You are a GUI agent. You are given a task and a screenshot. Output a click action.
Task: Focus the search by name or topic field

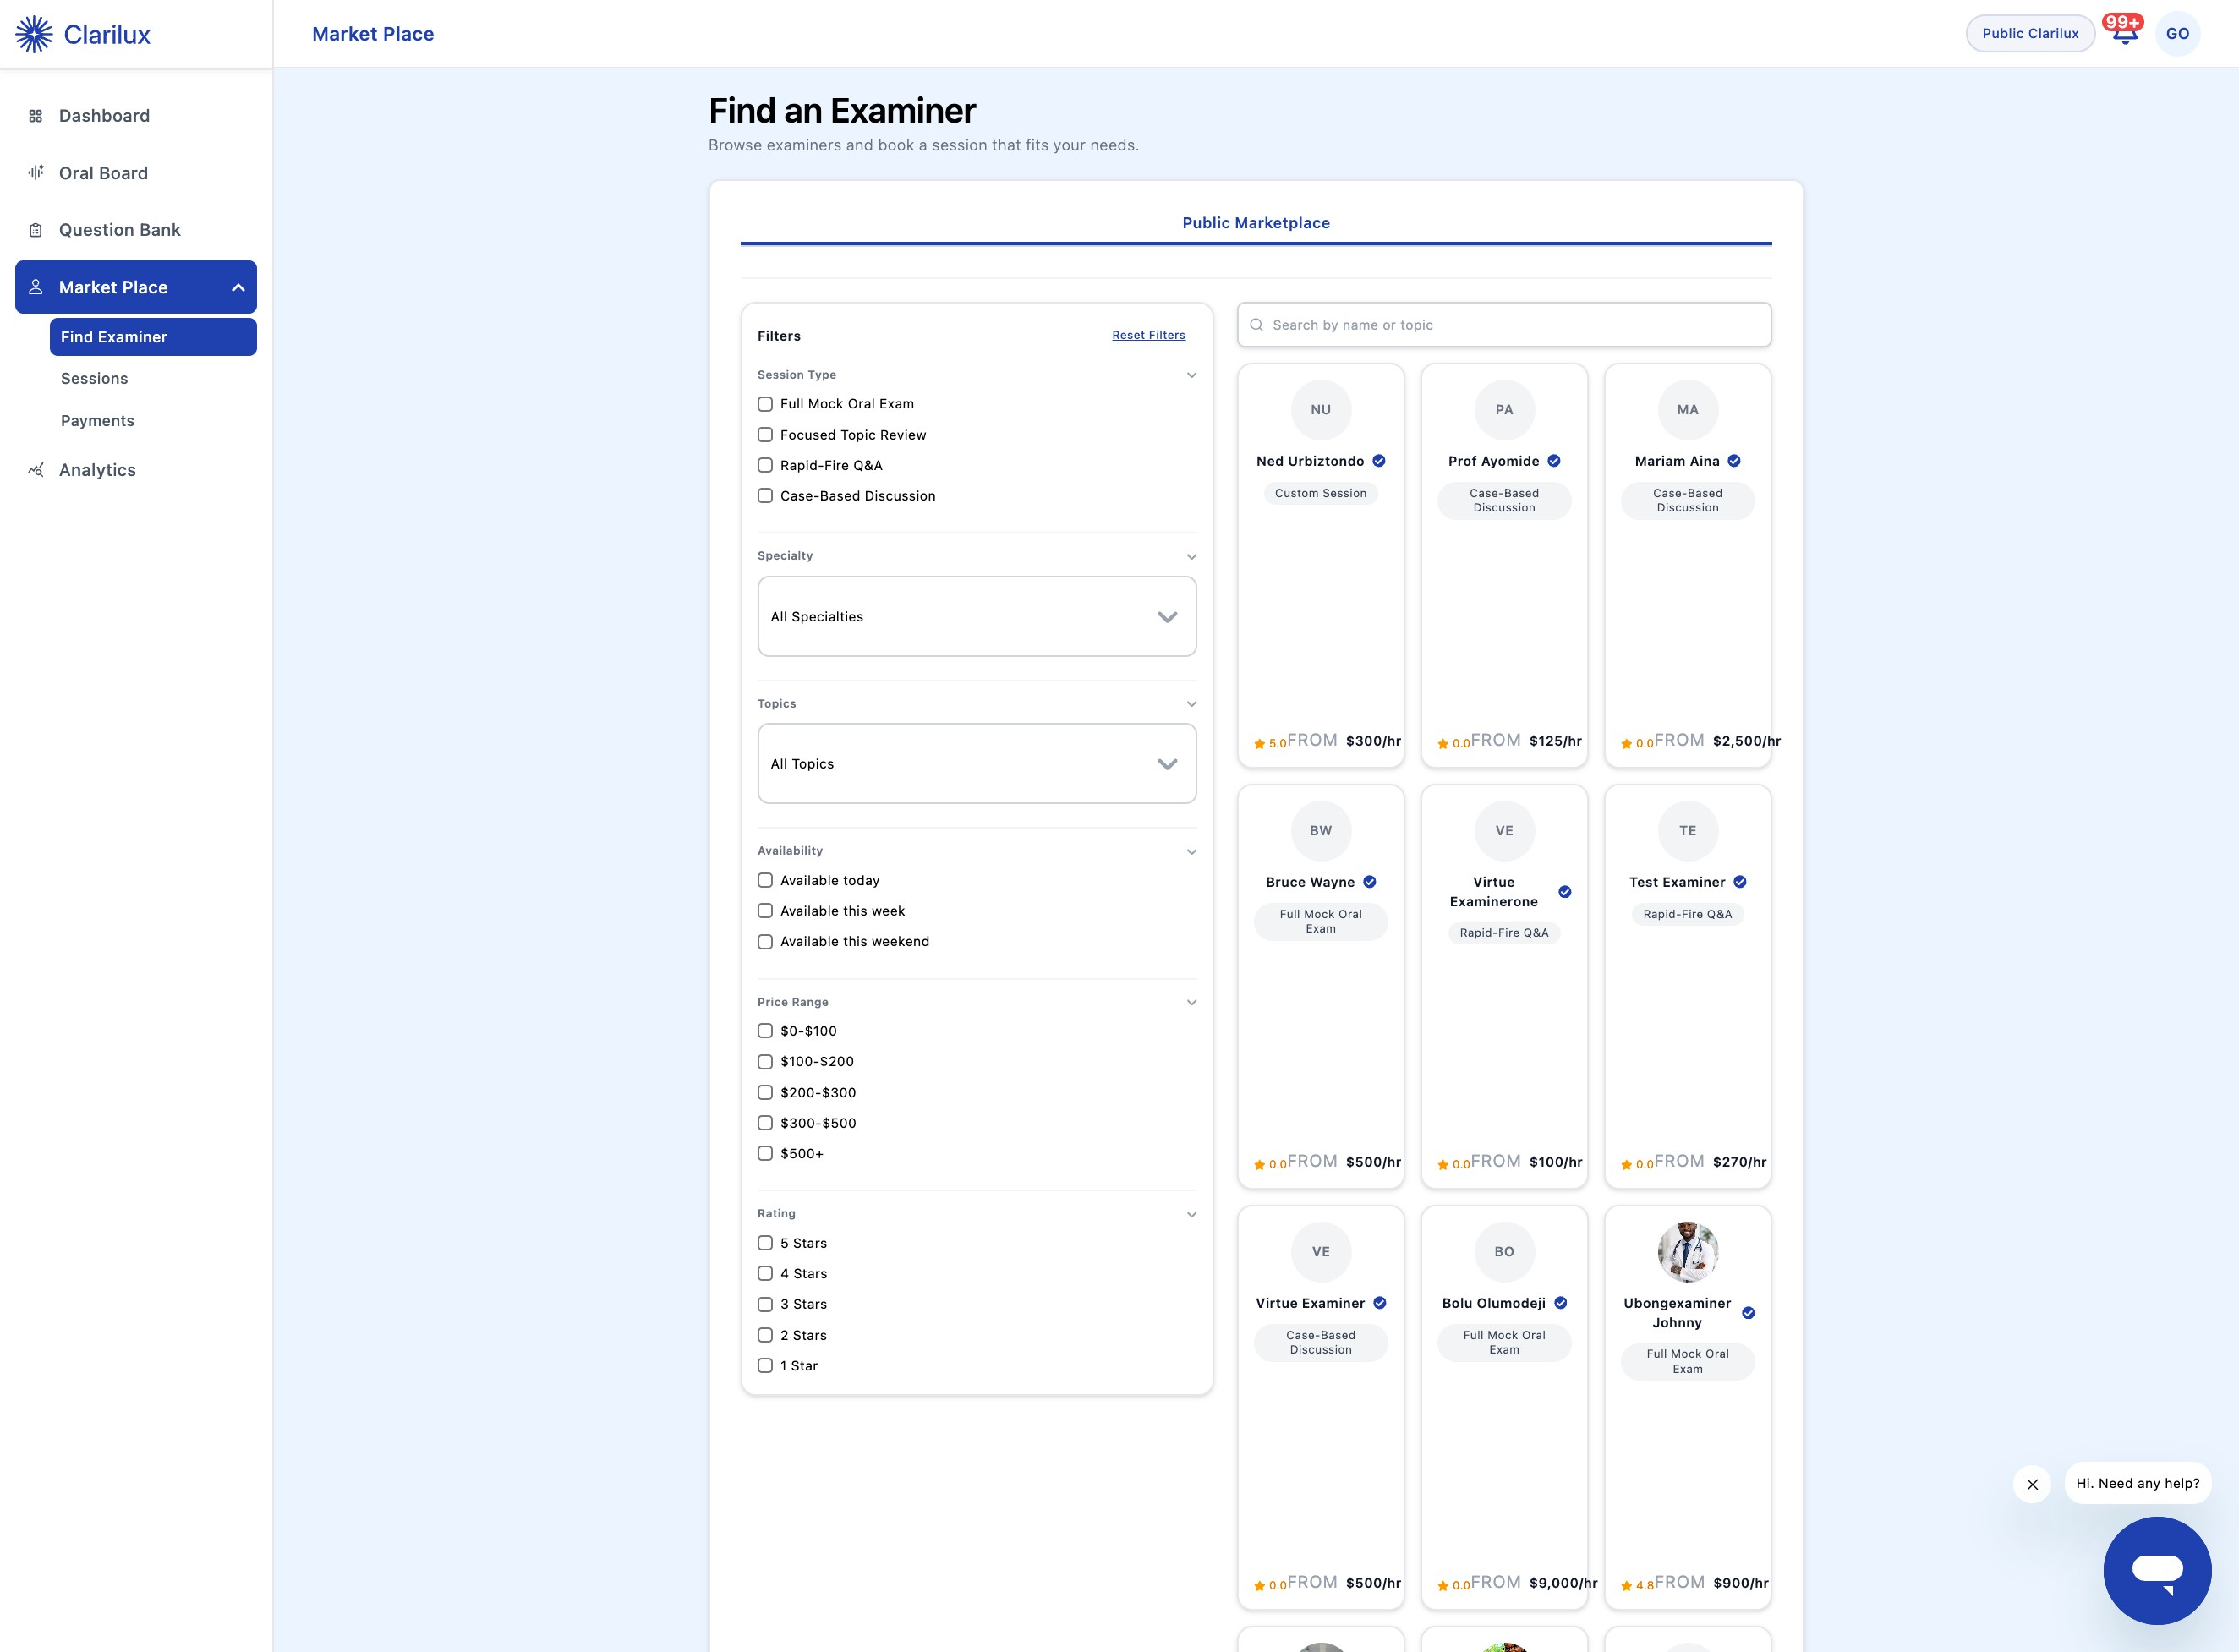pos(1504,325)
